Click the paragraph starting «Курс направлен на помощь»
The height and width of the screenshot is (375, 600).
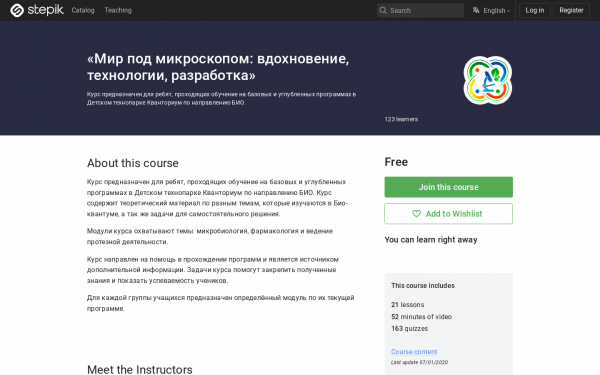tap(213, 270)
